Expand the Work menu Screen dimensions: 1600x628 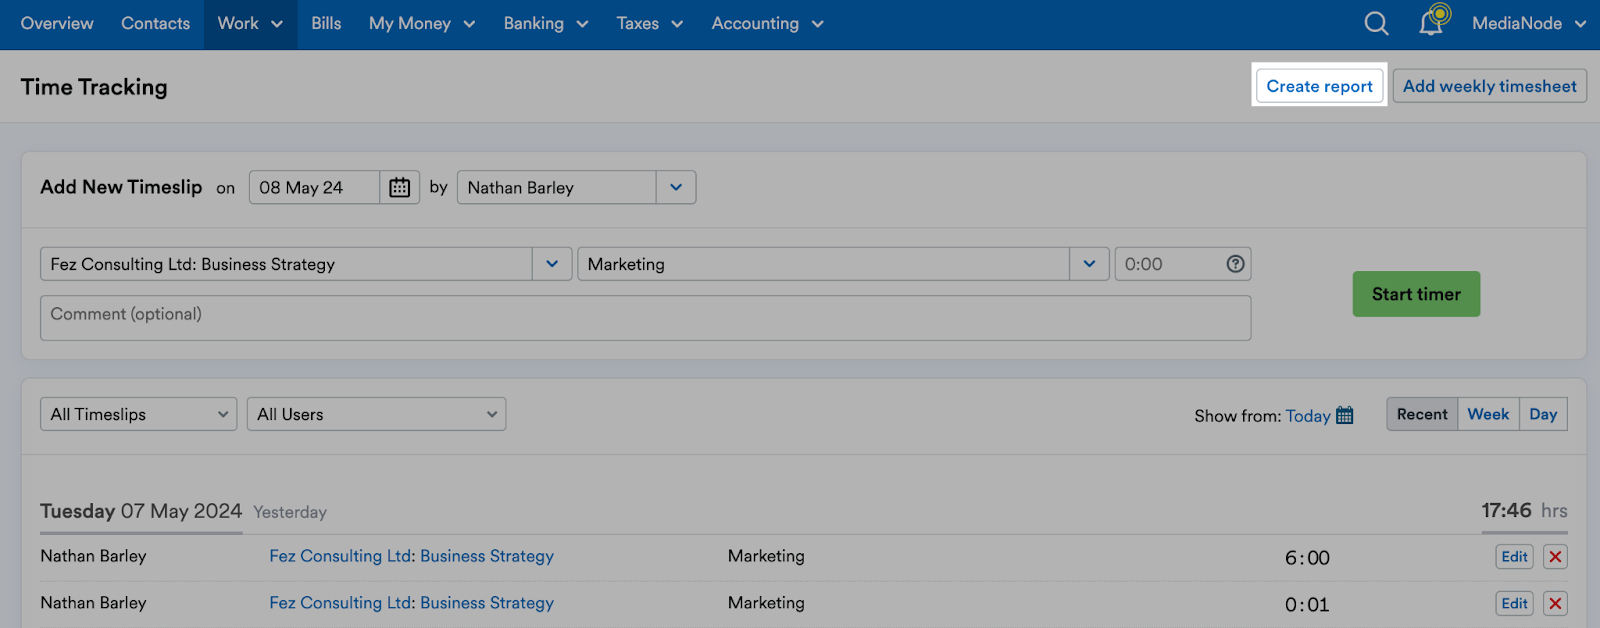click(250, 24)
